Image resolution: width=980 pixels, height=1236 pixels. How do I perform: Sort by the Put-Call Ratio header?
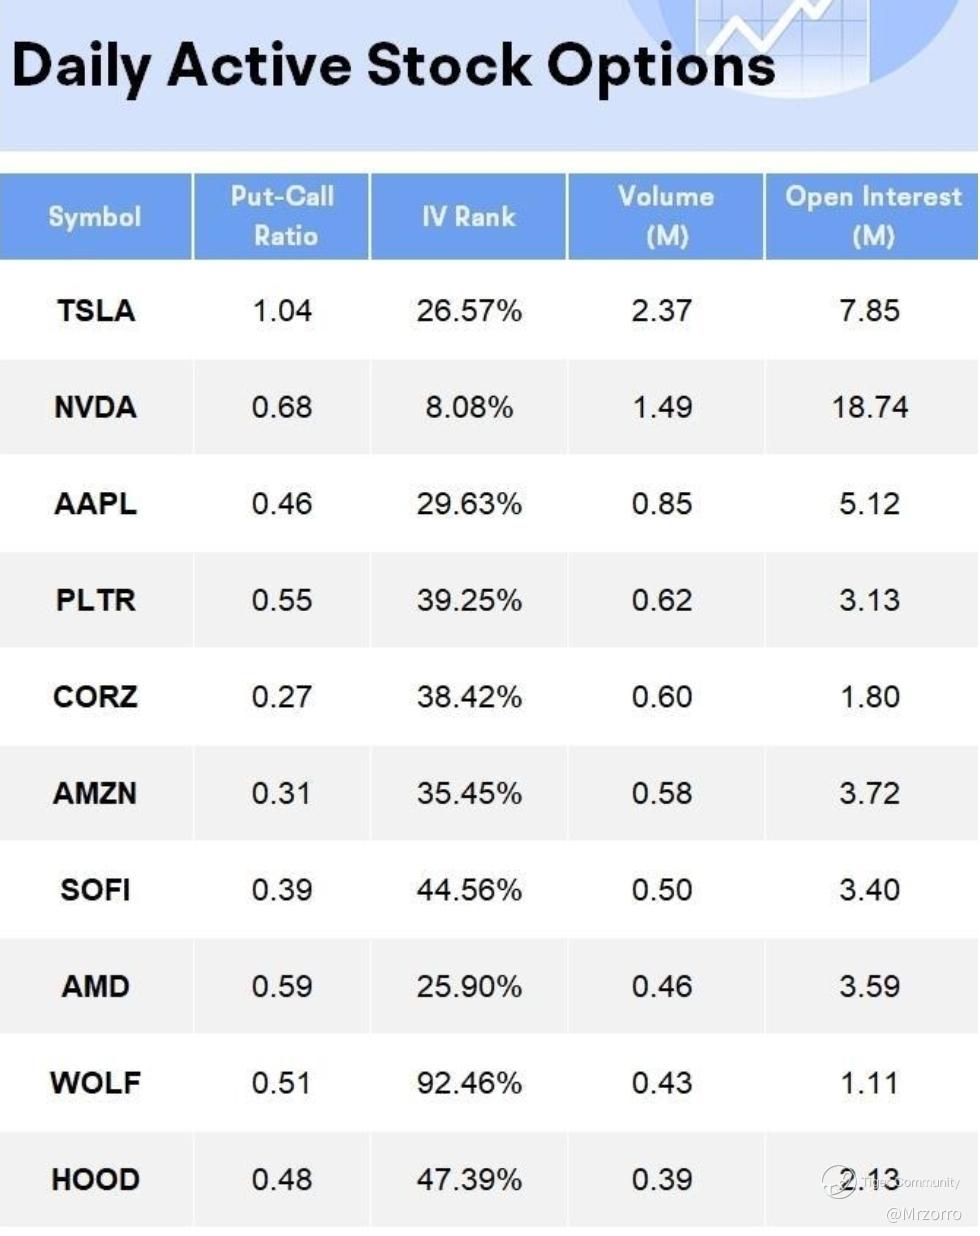pyautogui.click(x=282, y=216)
